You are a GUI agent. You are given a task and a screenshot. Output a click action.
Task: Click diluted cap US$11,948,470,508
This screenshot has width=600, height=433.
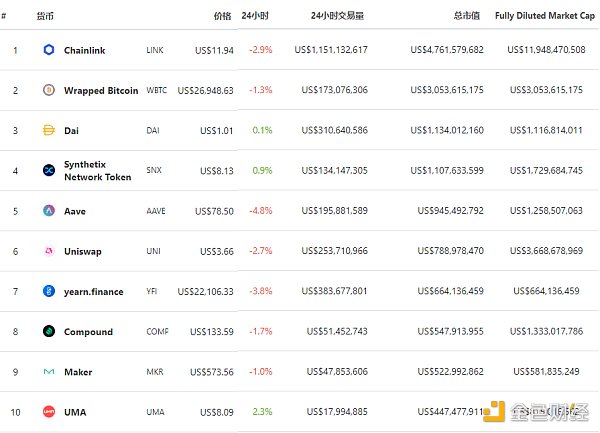click(546, 50)
